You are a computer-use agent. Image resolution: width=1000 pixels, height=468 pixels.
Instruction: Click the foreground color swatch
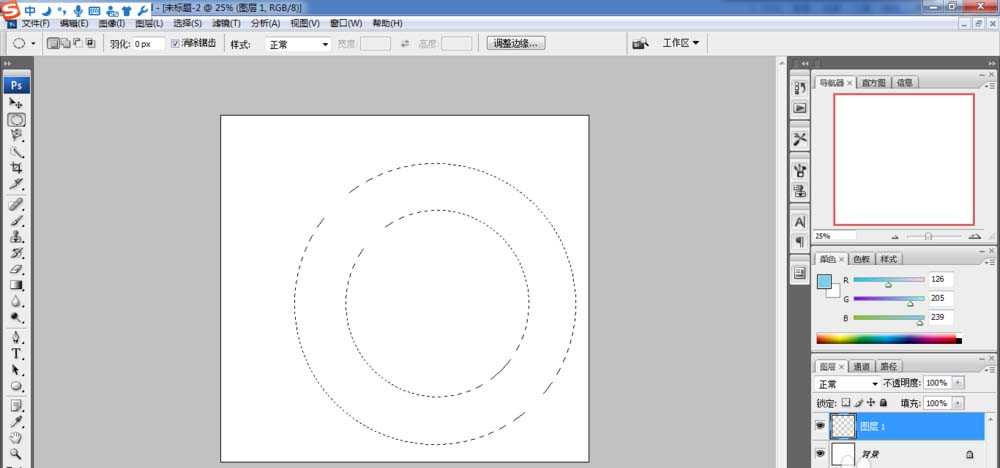(x=824, y=282)
